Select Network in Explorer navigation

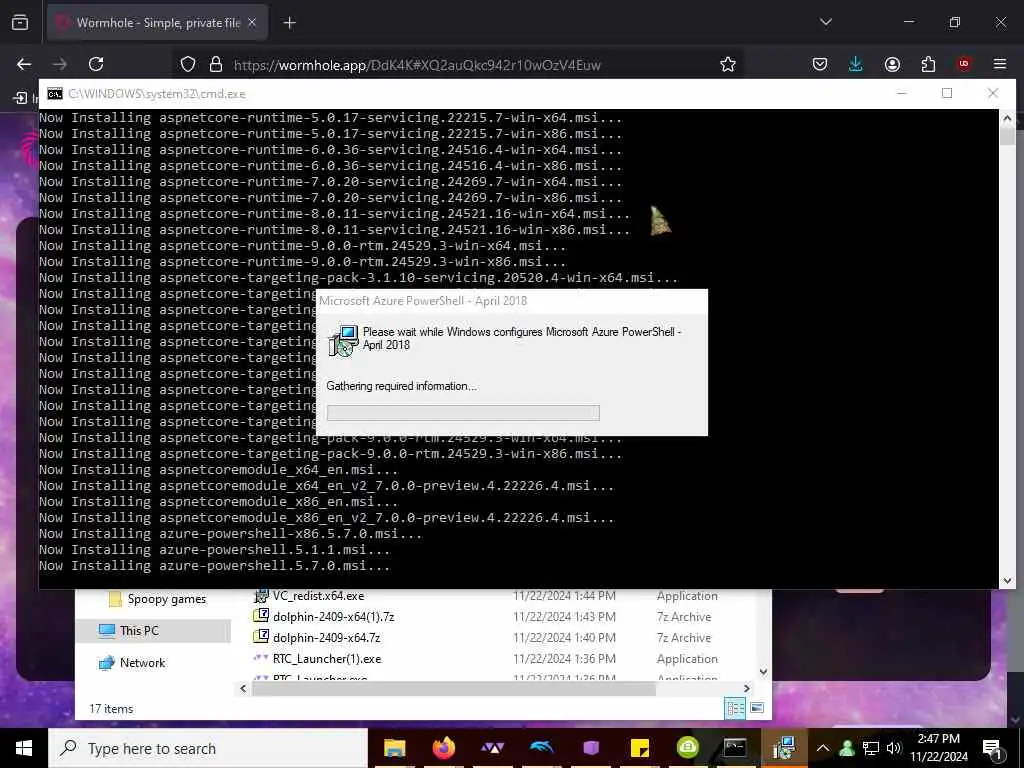[x=142, y=663]
